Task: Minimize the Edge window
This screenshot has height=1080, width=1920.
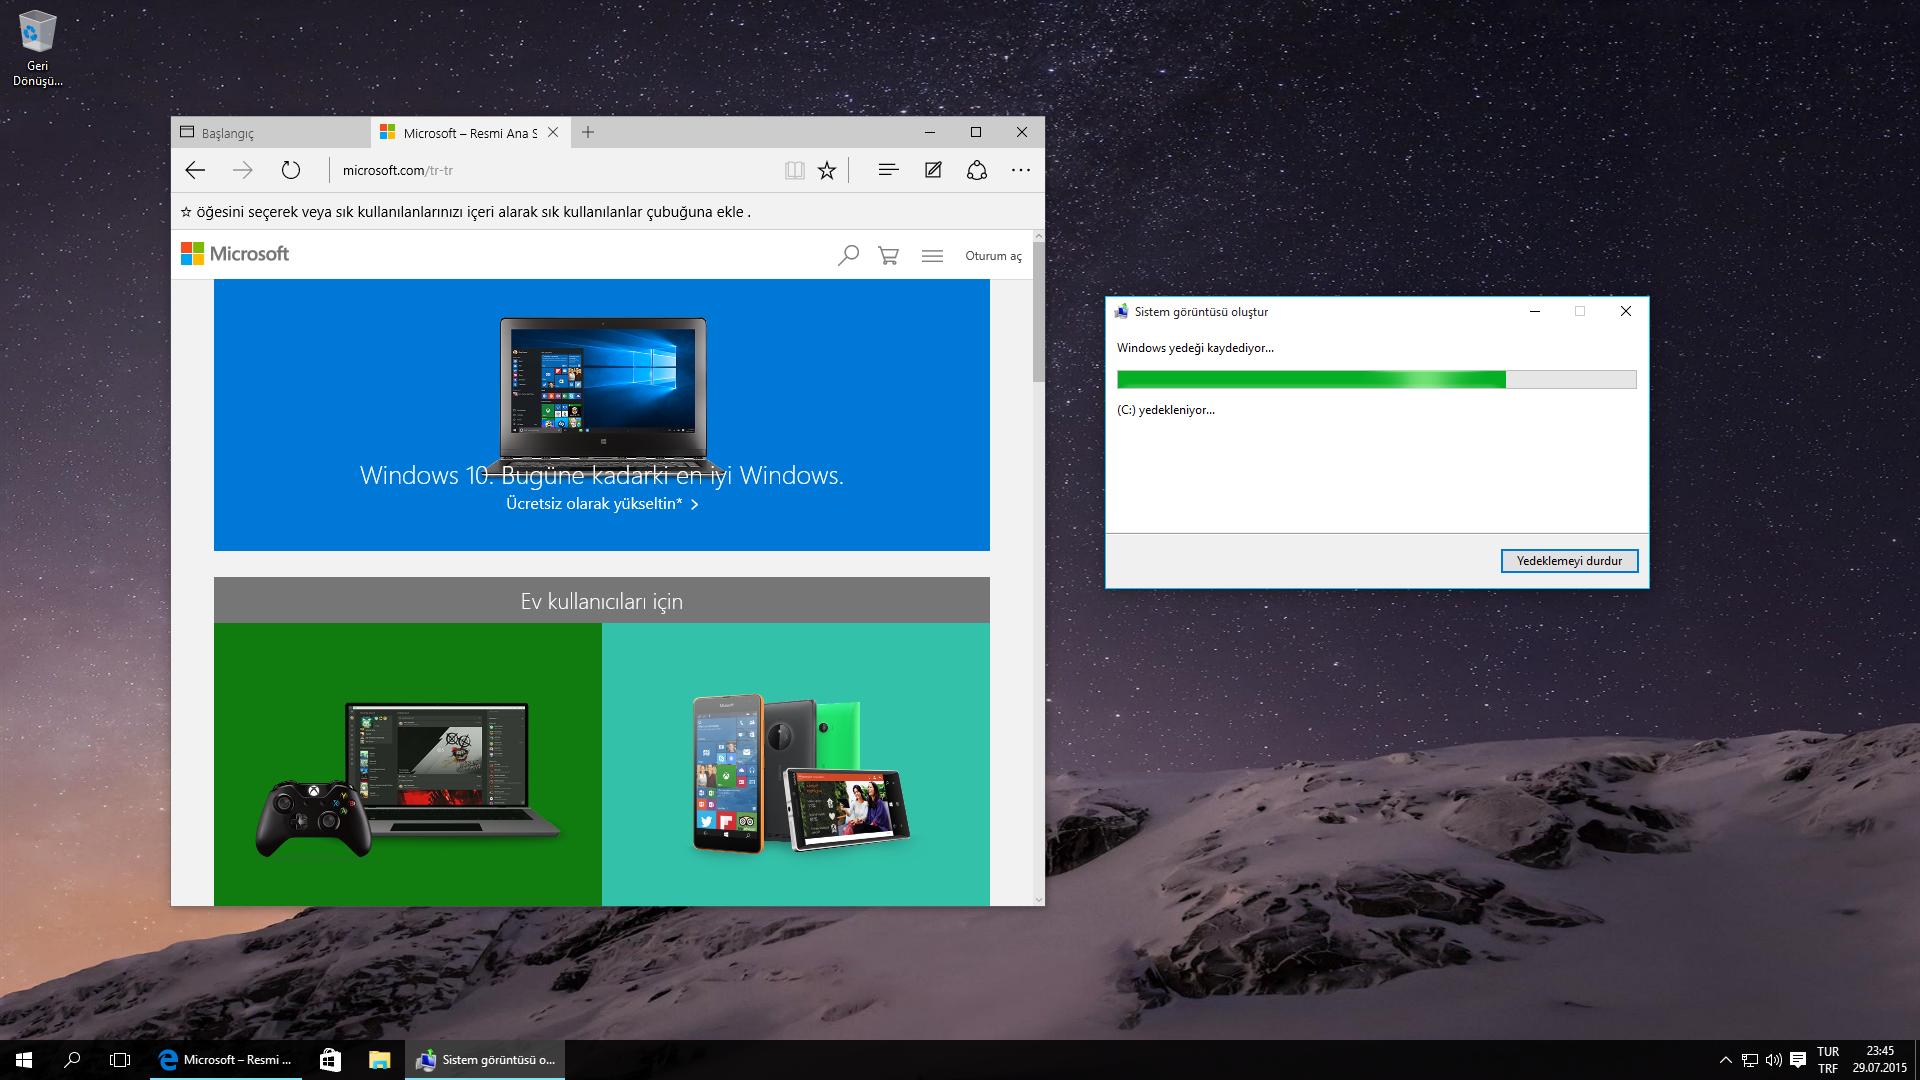Action: pos(931,132)
